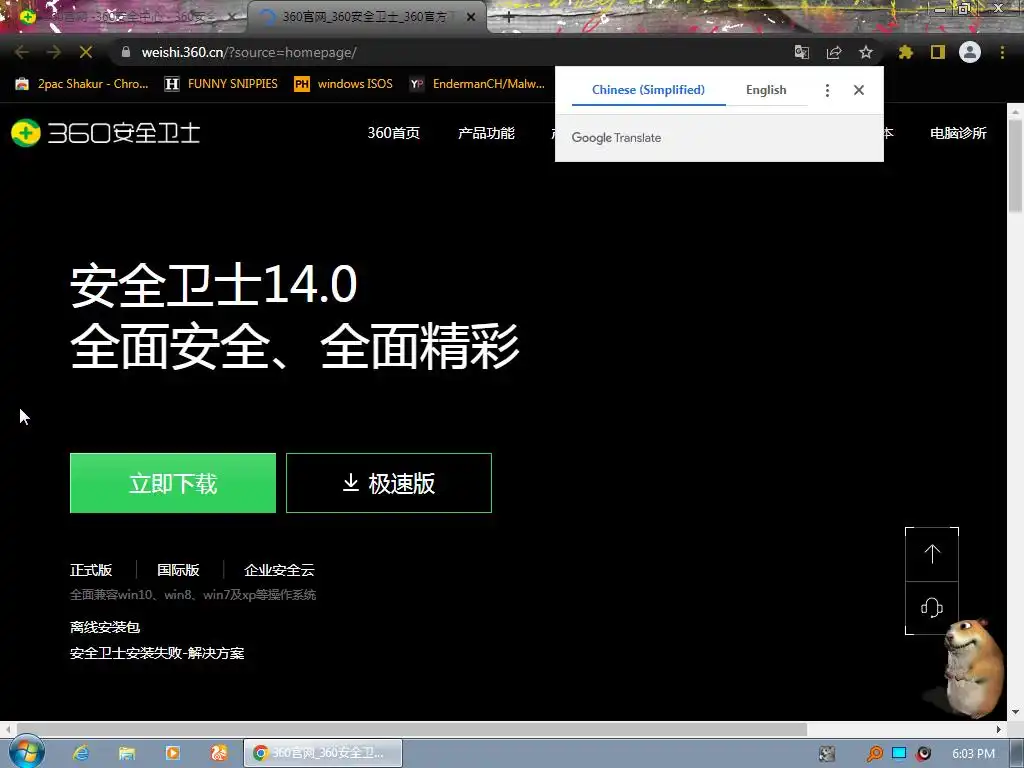Click the share page icon
Viewport: 1024px width, 768px height.
(834, 52)
